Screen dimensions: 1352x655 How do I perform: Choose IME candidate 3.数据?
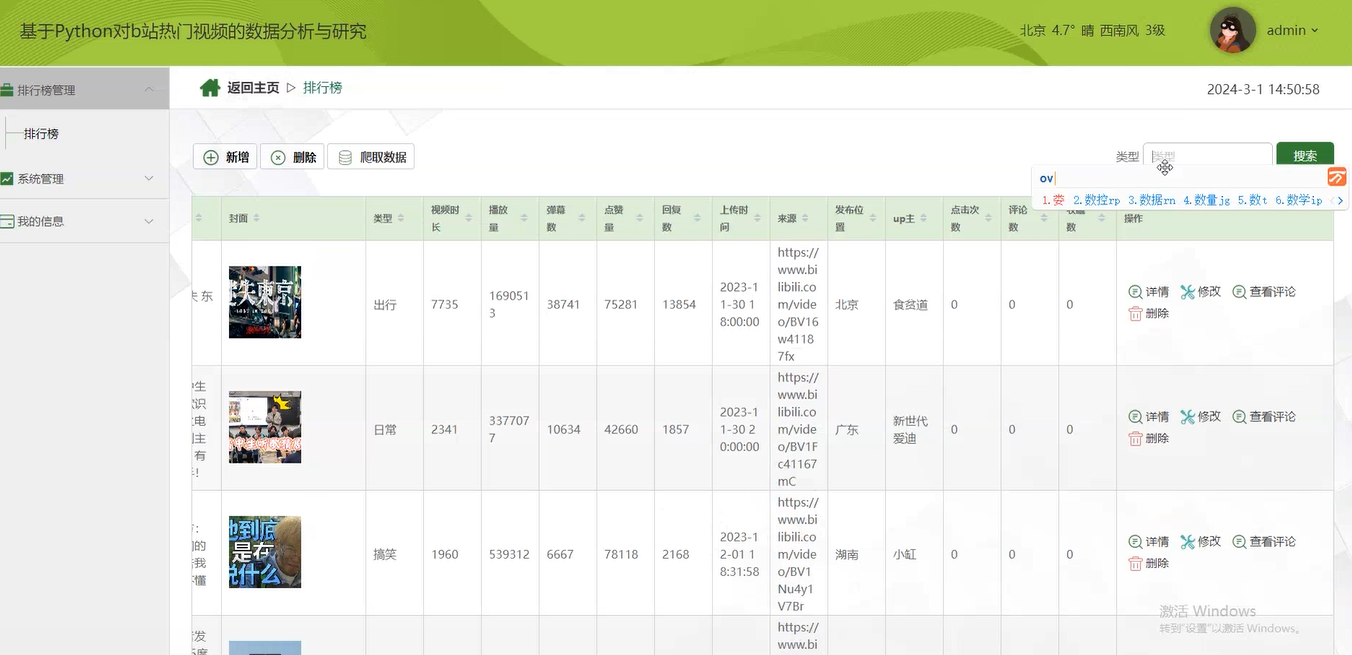[x=1151, y=200]
